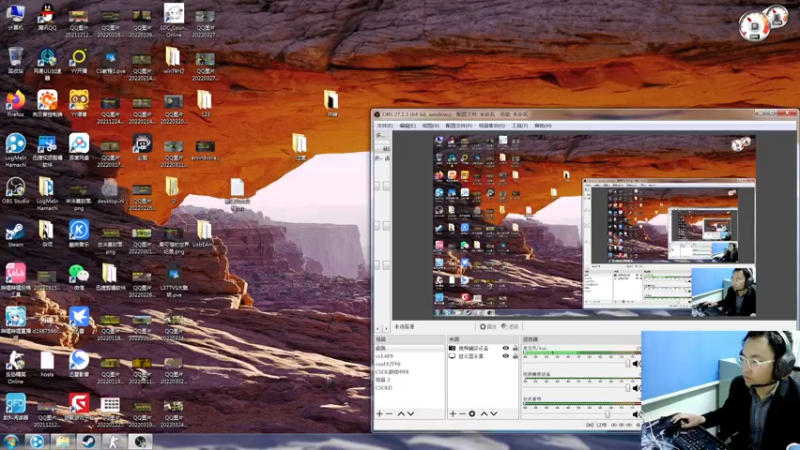
Task: Select the 视频捕获设备 source row
Action: (483, 348)
